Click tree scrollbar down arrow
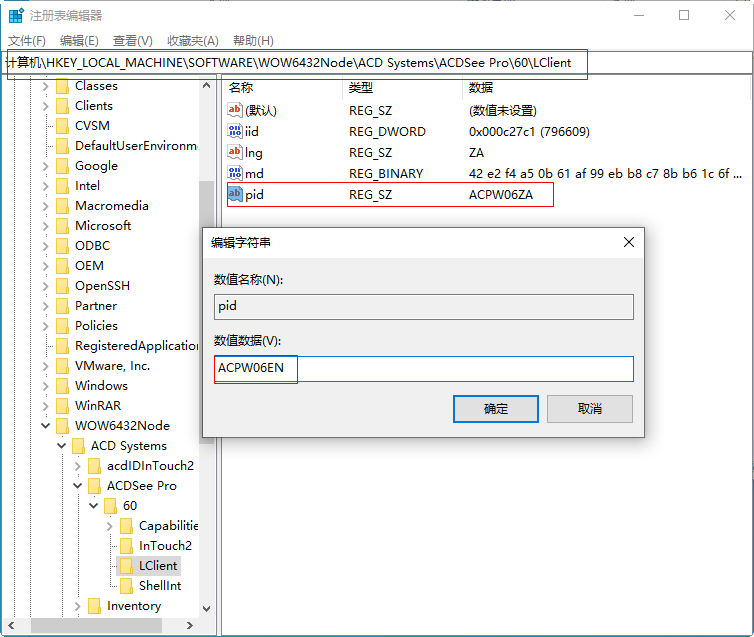Screen dimensions: 754x637 tap(207, 609)
